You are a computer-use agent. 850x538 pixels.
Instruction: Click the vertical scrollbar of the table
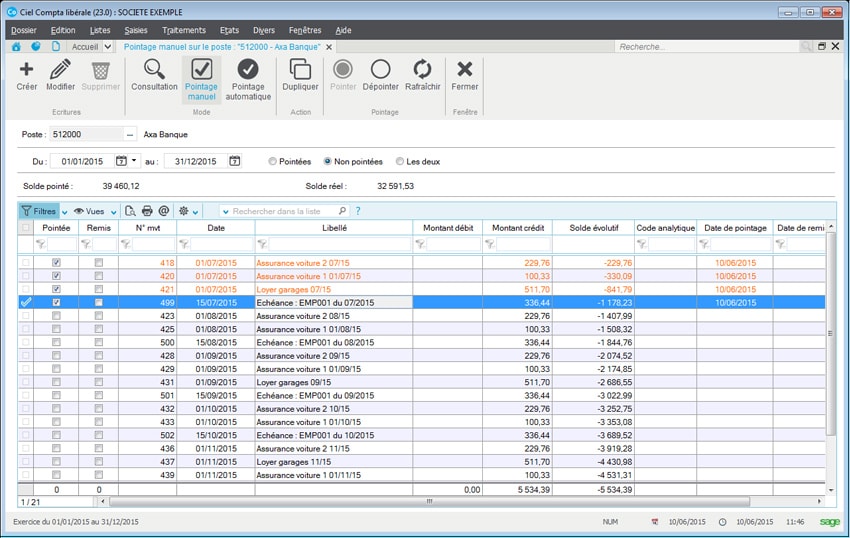click(x=831, y=334)
